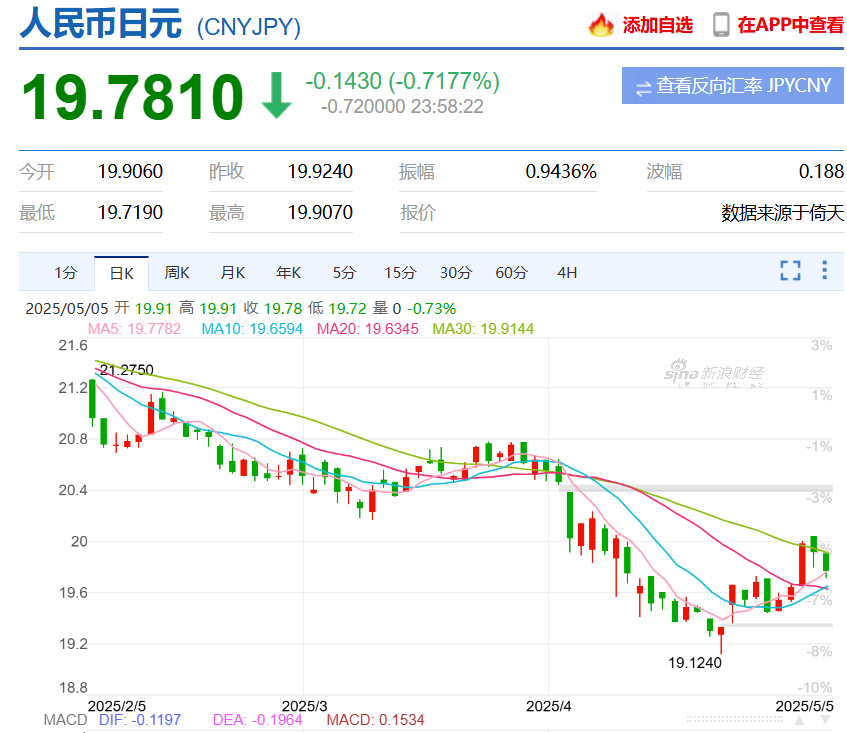Image resolution: width=847 pixels, height=733 pixels.
Task: Open 在APP中查看 link
Action: (790, 25)
